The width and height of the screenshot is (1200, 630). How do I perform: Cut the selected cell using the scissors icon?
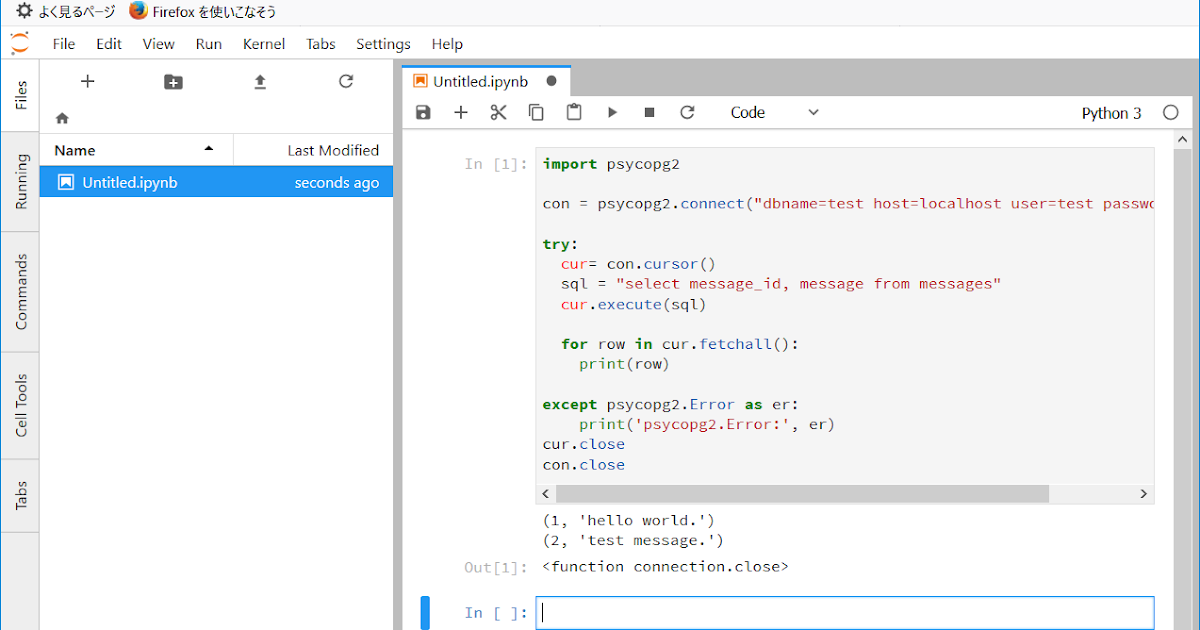[498, 112]
